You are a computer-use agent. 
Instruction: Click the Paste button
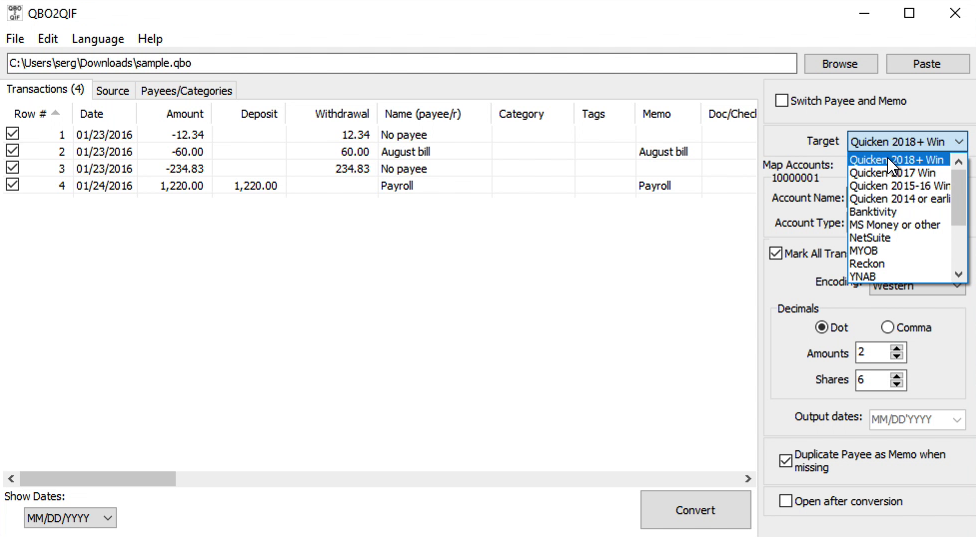927,64
